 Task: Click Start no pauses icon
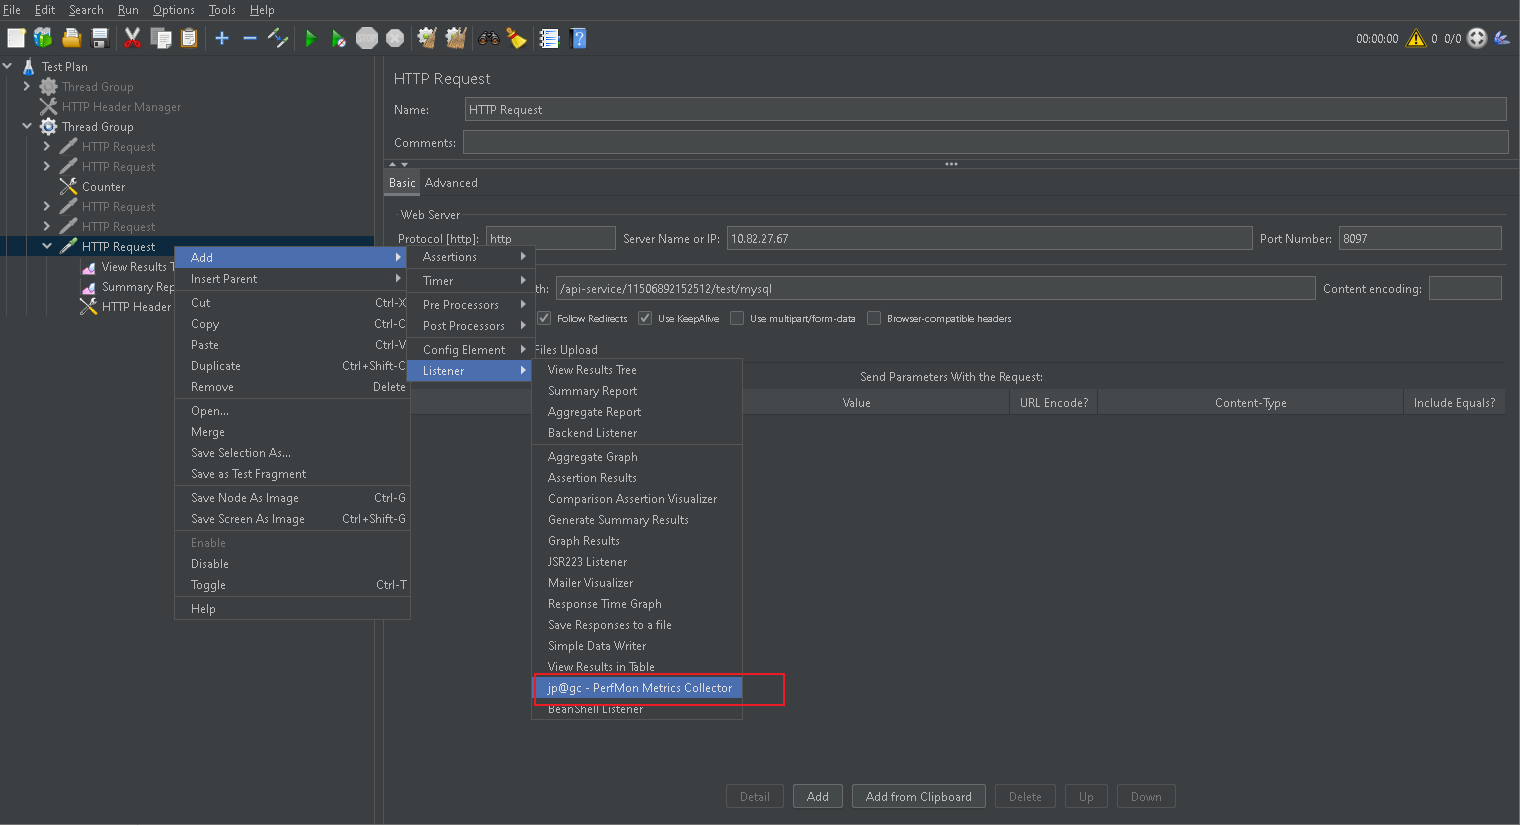pos(339,38)
